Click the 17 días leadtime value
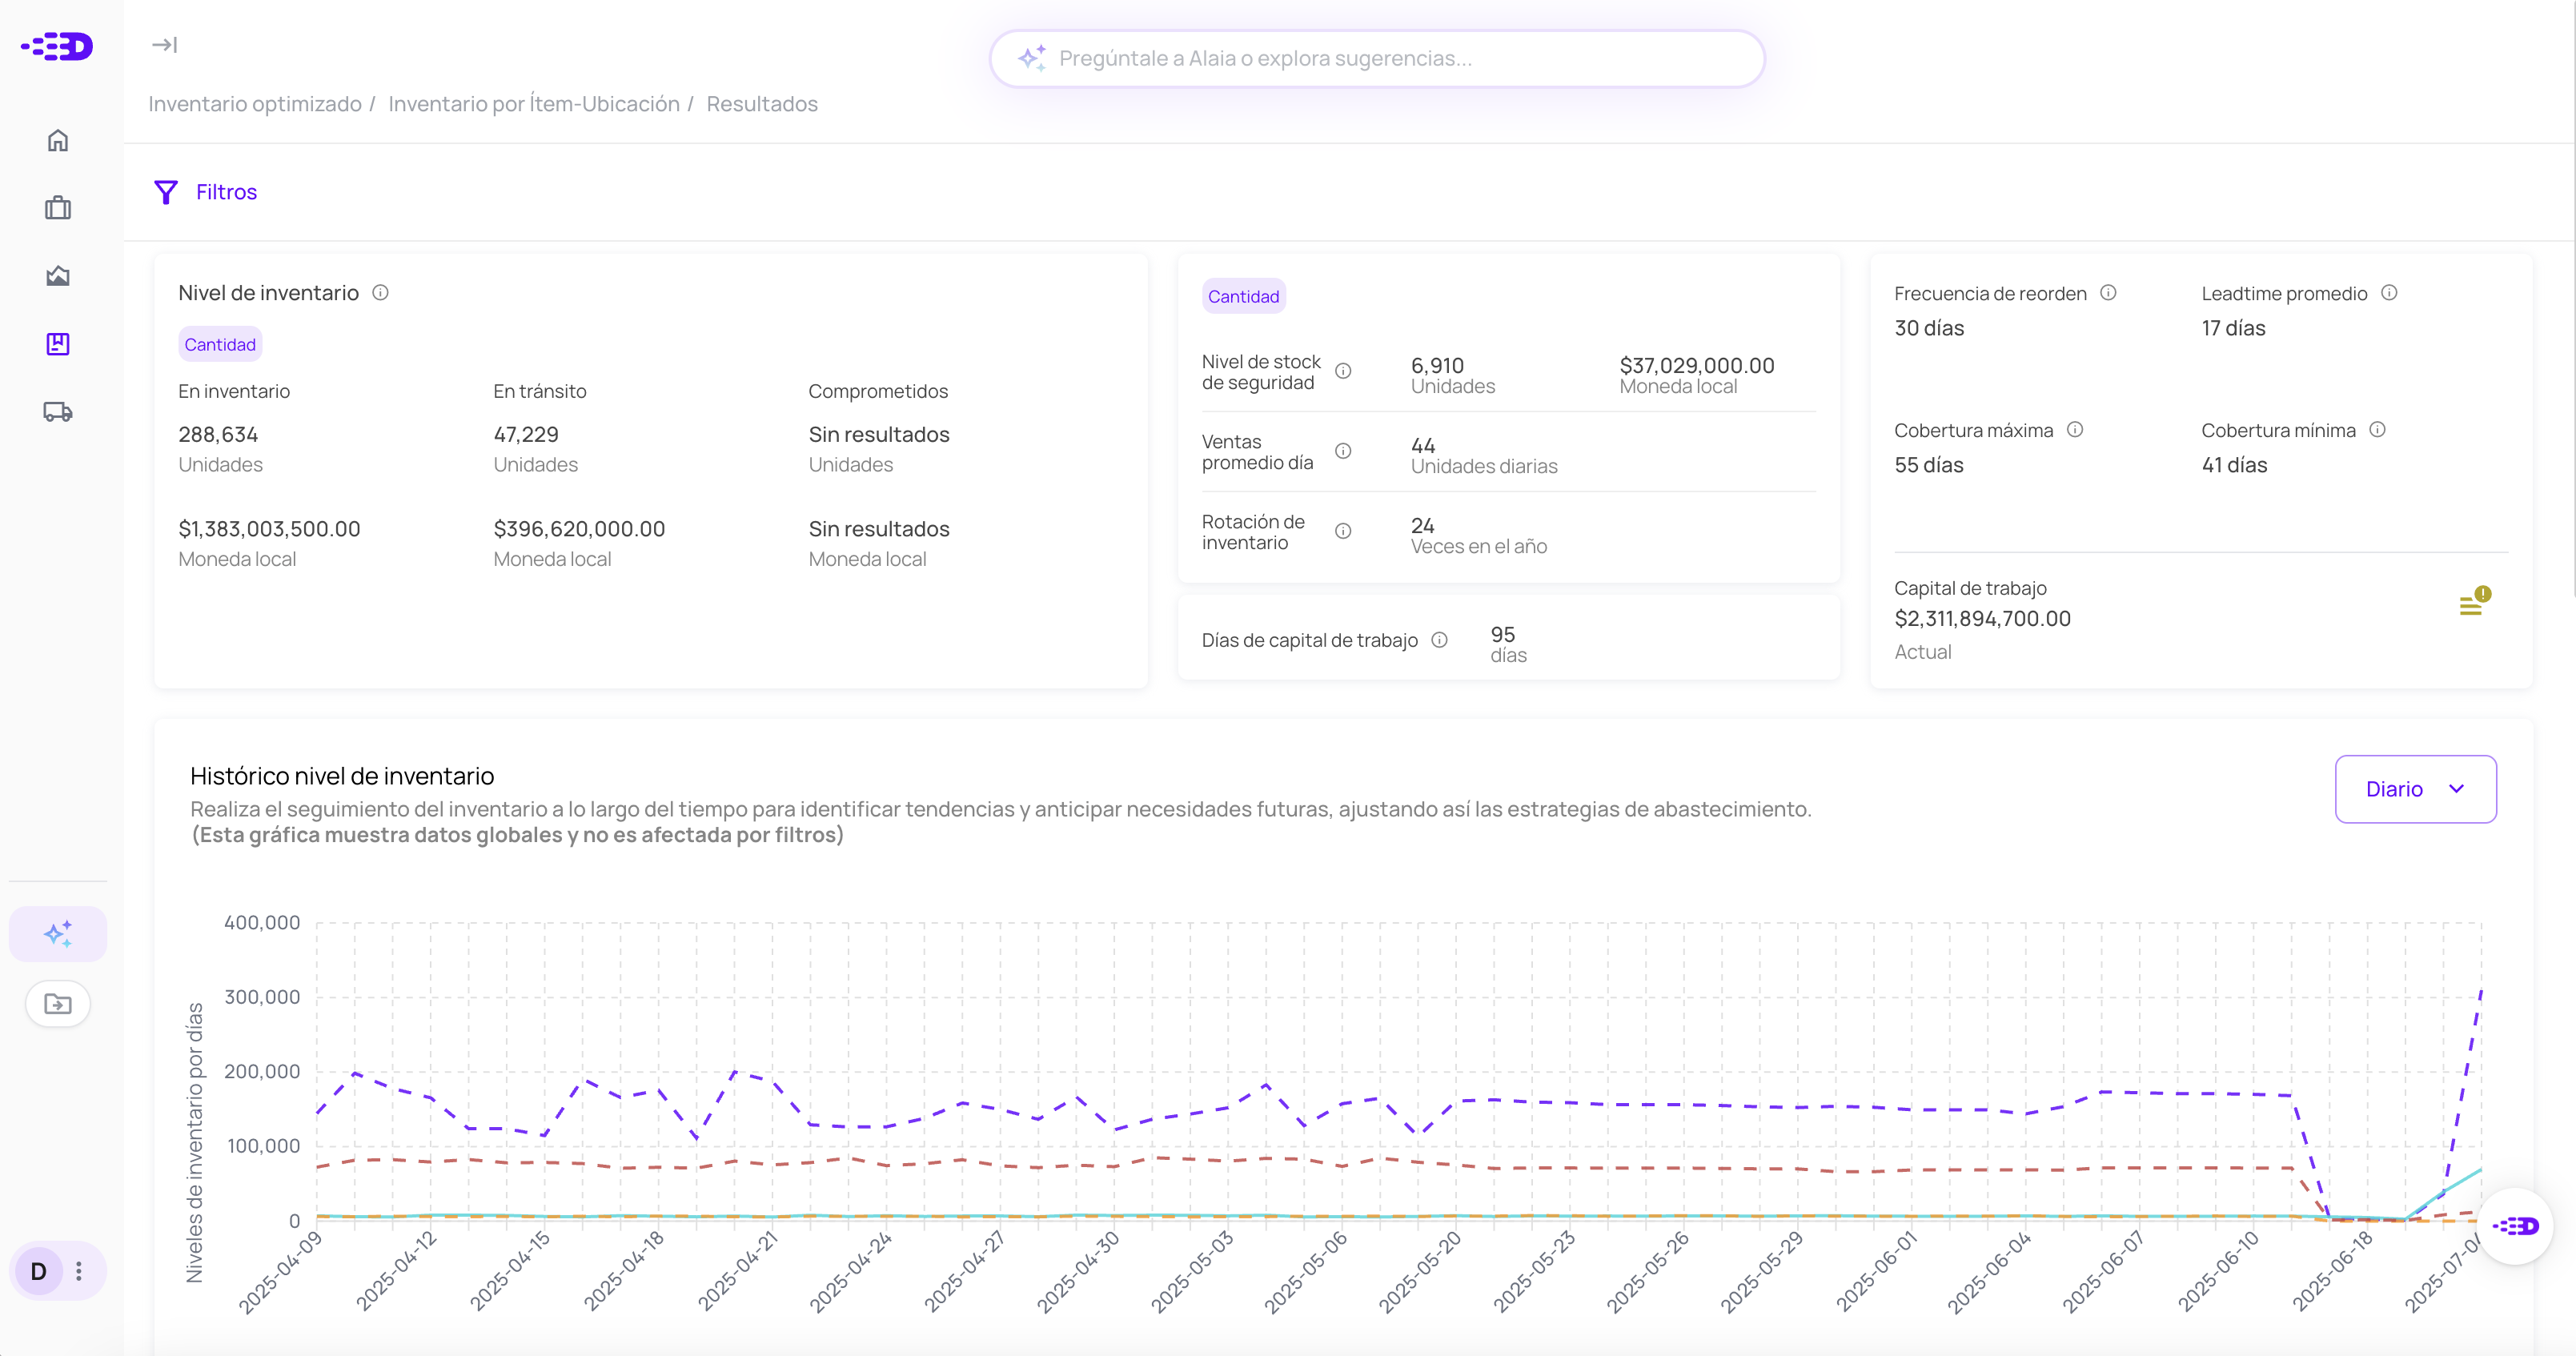Screen dimensions: 2576x1356 pos(2233,328)
